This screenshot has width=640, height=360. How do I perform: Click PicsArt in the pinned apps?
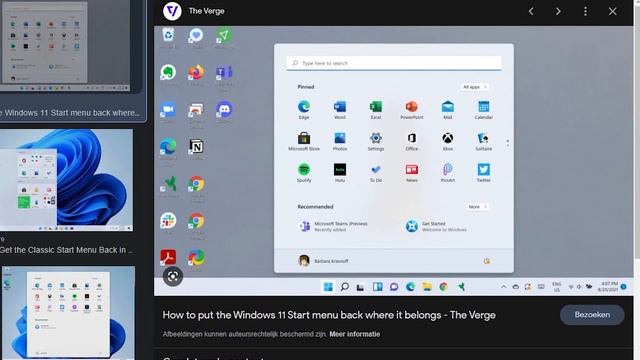[447, 173]
